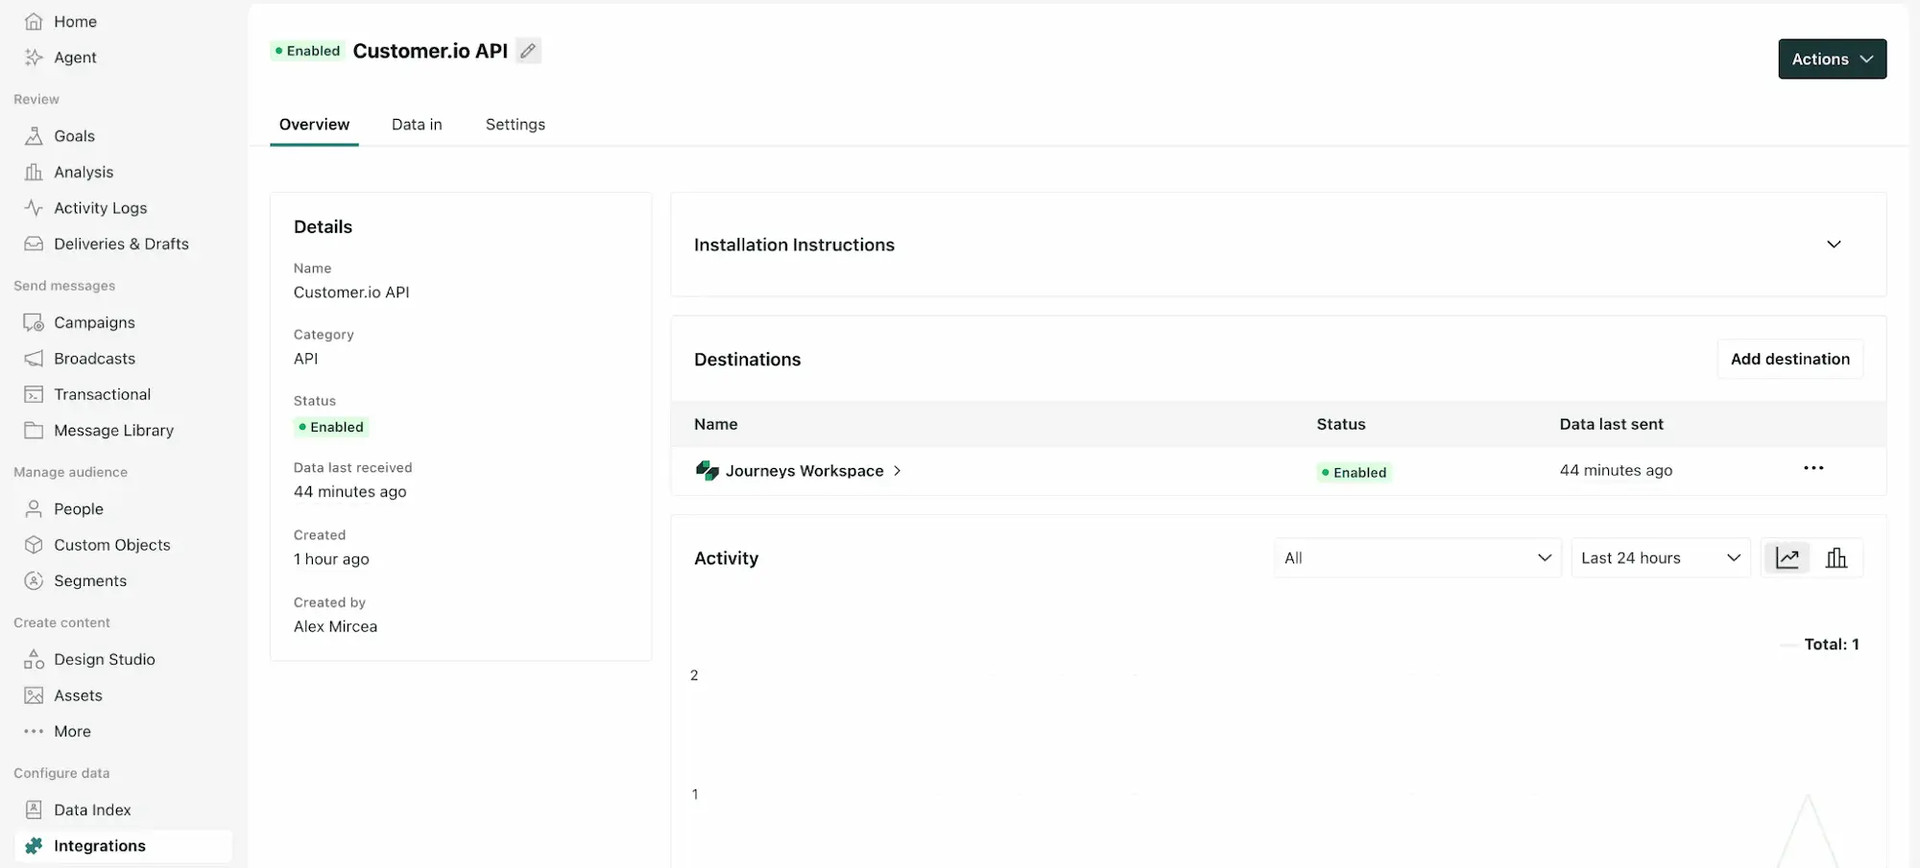This screenshot has width=1920, height=868.
Task: Open Message Library in sidebar
Action: pyautogui.click(x=113, y=430)
